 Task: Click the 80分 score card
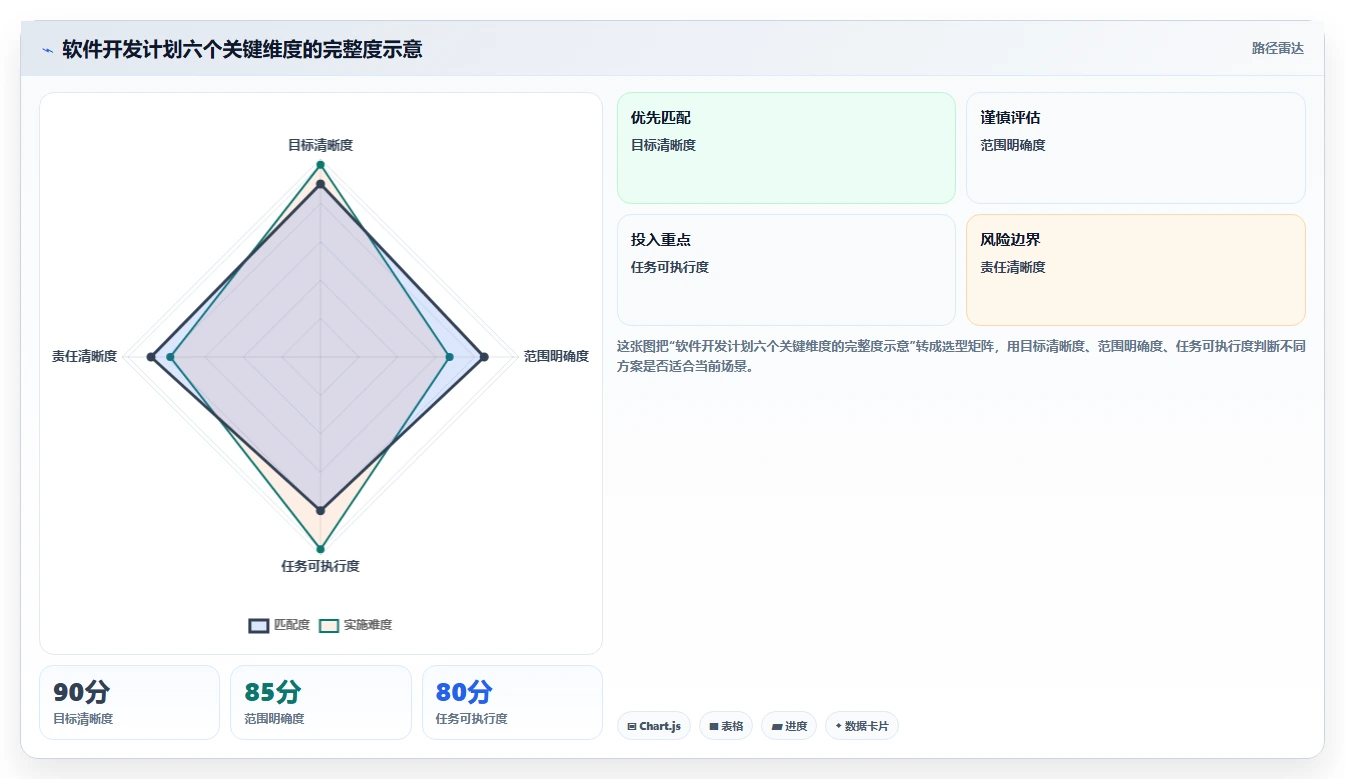click(x=512, y=702)
